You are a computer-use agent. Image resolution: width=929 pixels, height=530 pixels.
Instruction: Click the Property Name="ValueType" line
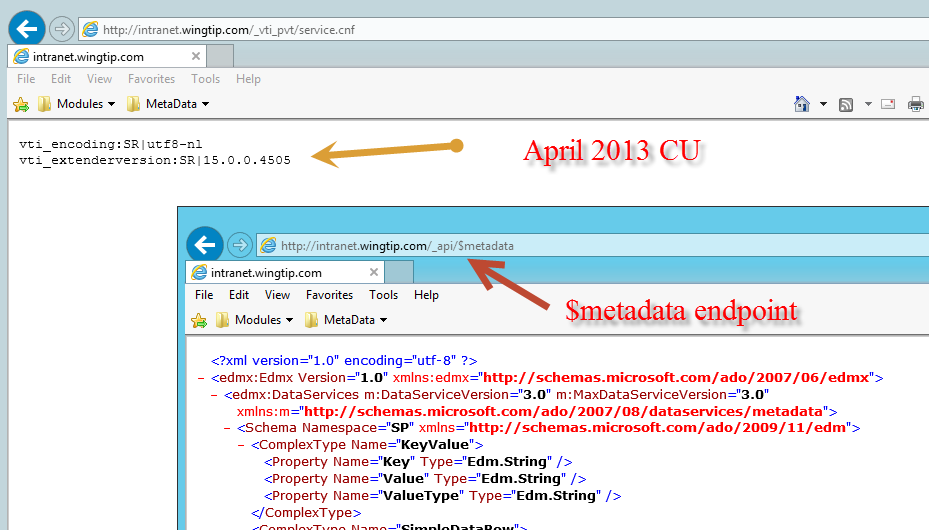(443, 496)
